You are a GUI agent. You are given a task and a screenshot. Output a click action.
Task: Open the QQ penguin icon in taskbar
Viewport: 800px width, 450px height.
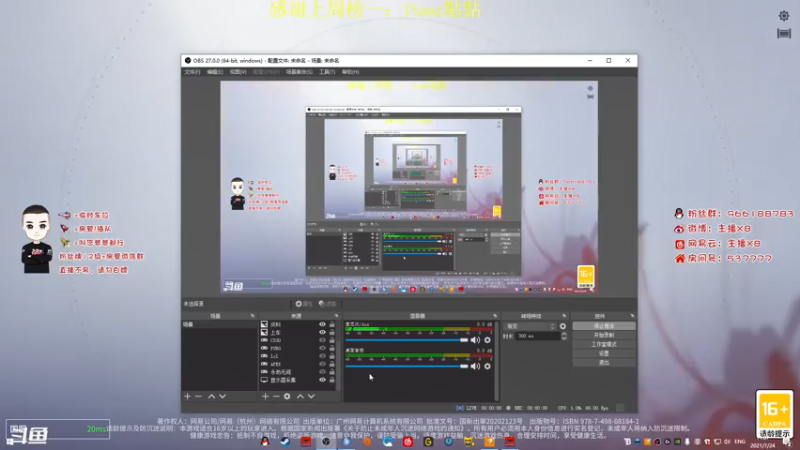[x=265, y=442]
